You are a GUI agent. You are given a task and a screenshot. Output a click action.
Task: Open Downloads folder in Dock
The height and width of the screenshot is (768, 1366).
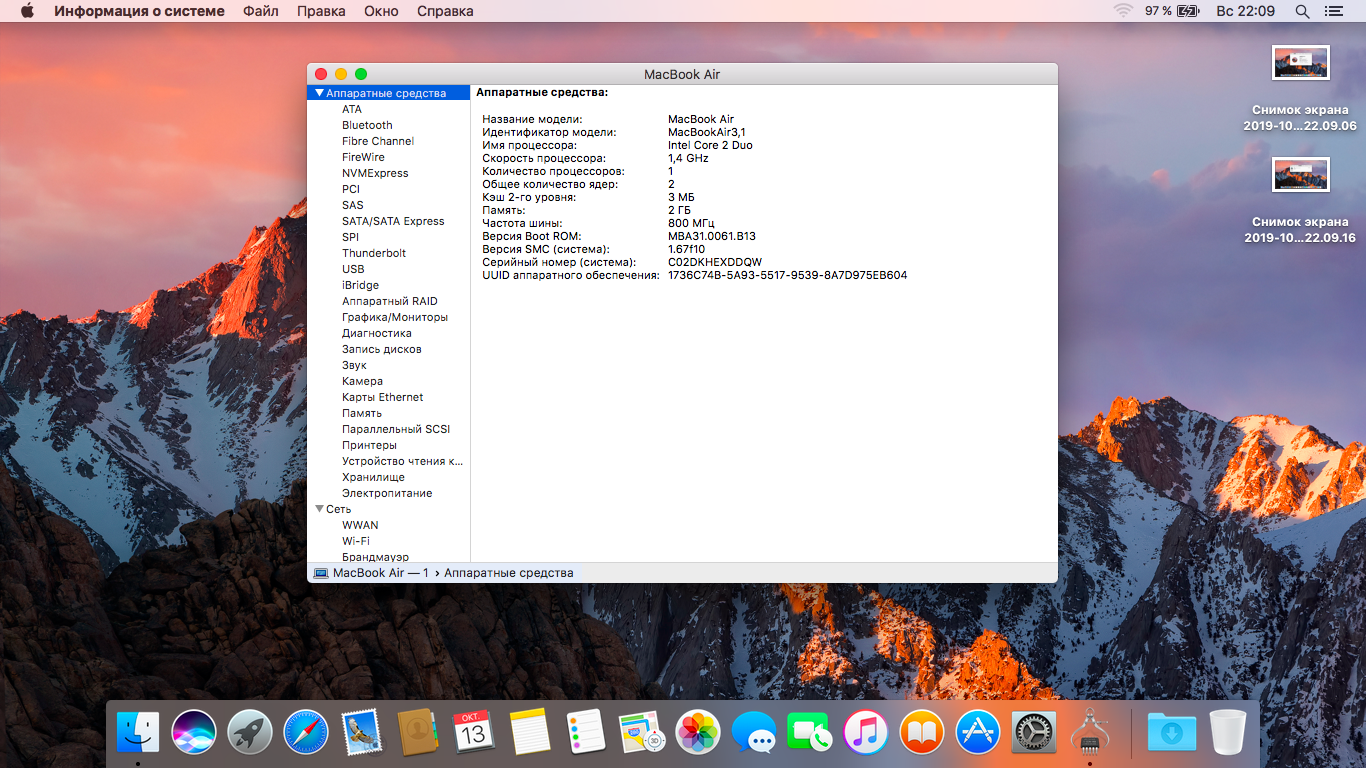pyautogui.click(x=1172, y=732)
